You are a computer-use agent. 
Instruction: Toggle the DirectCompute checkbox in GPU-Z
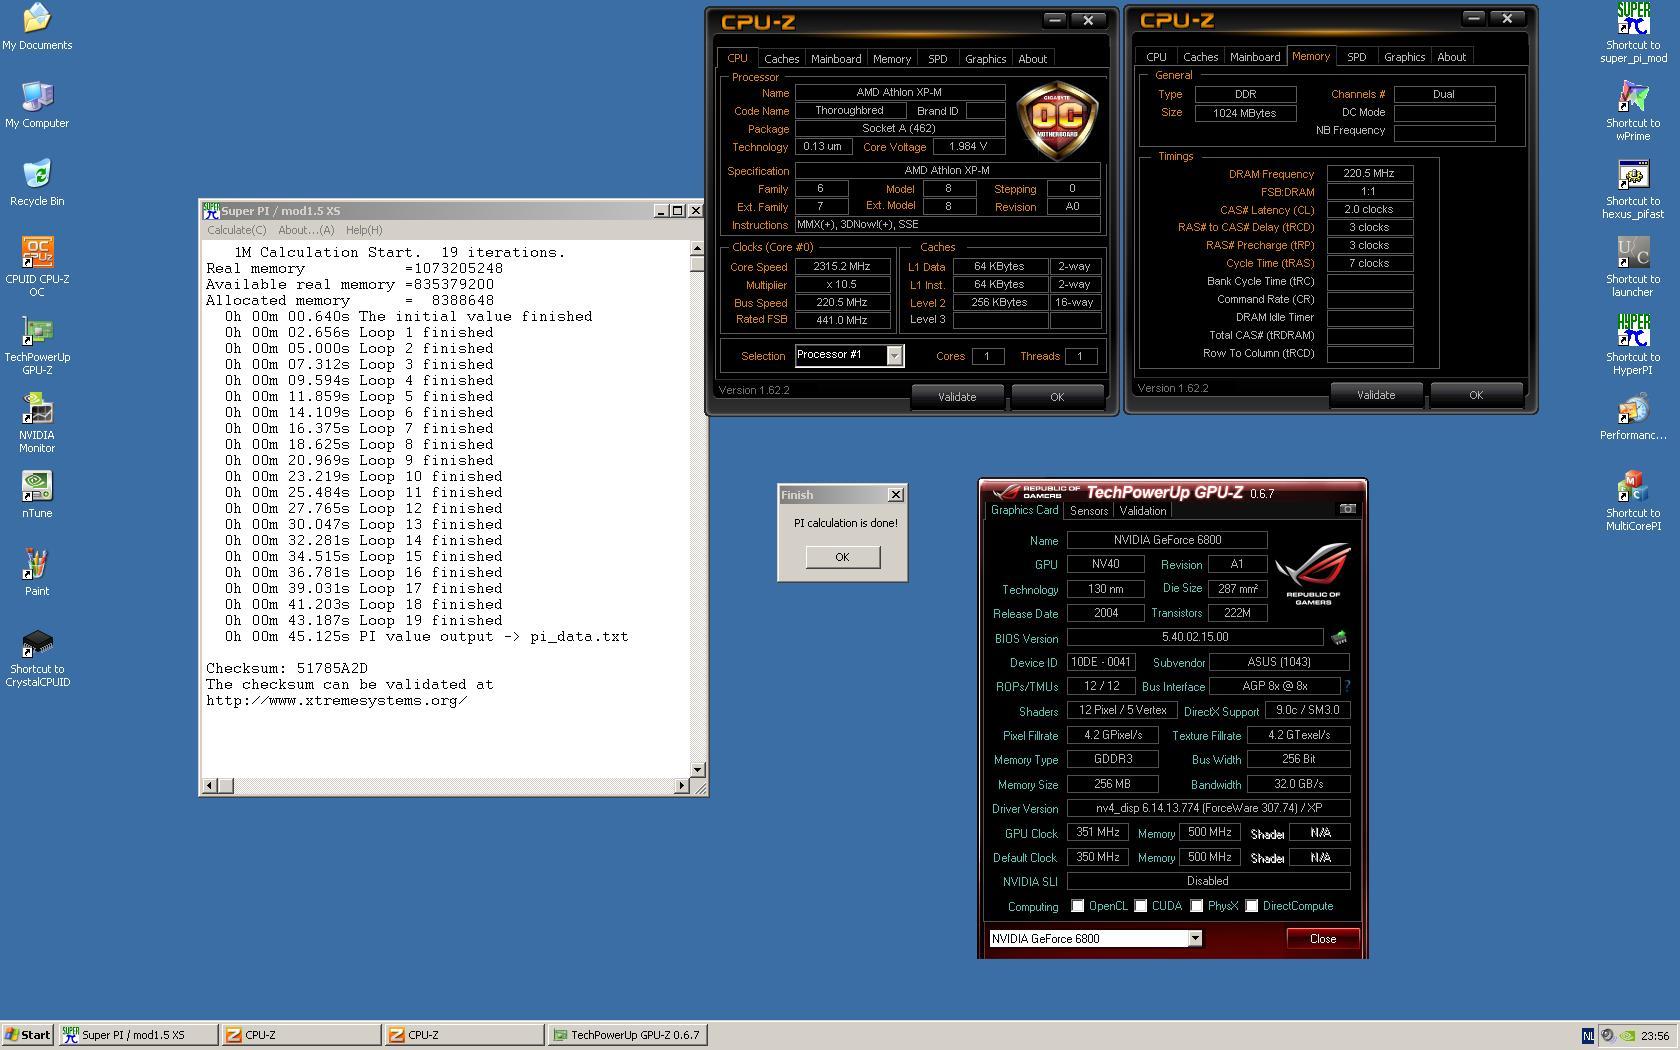click(x=1251, y=906)
